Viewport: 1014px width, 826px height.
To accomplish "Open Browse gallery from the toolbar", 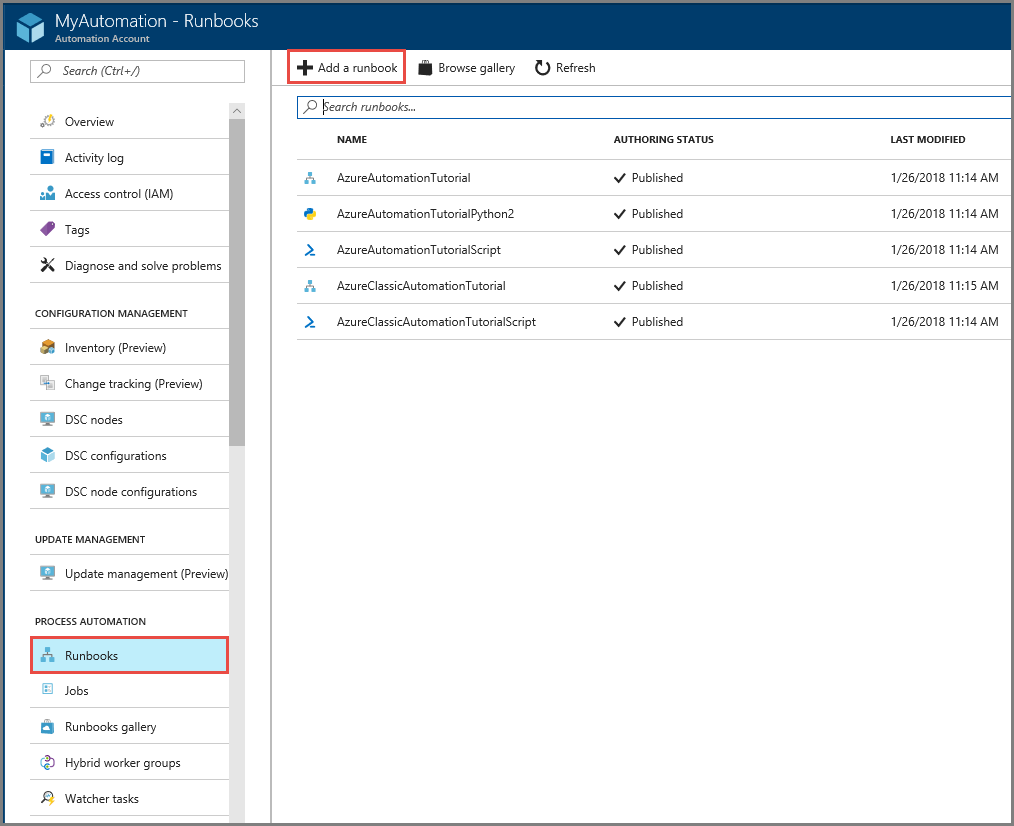I will (466, 67).
